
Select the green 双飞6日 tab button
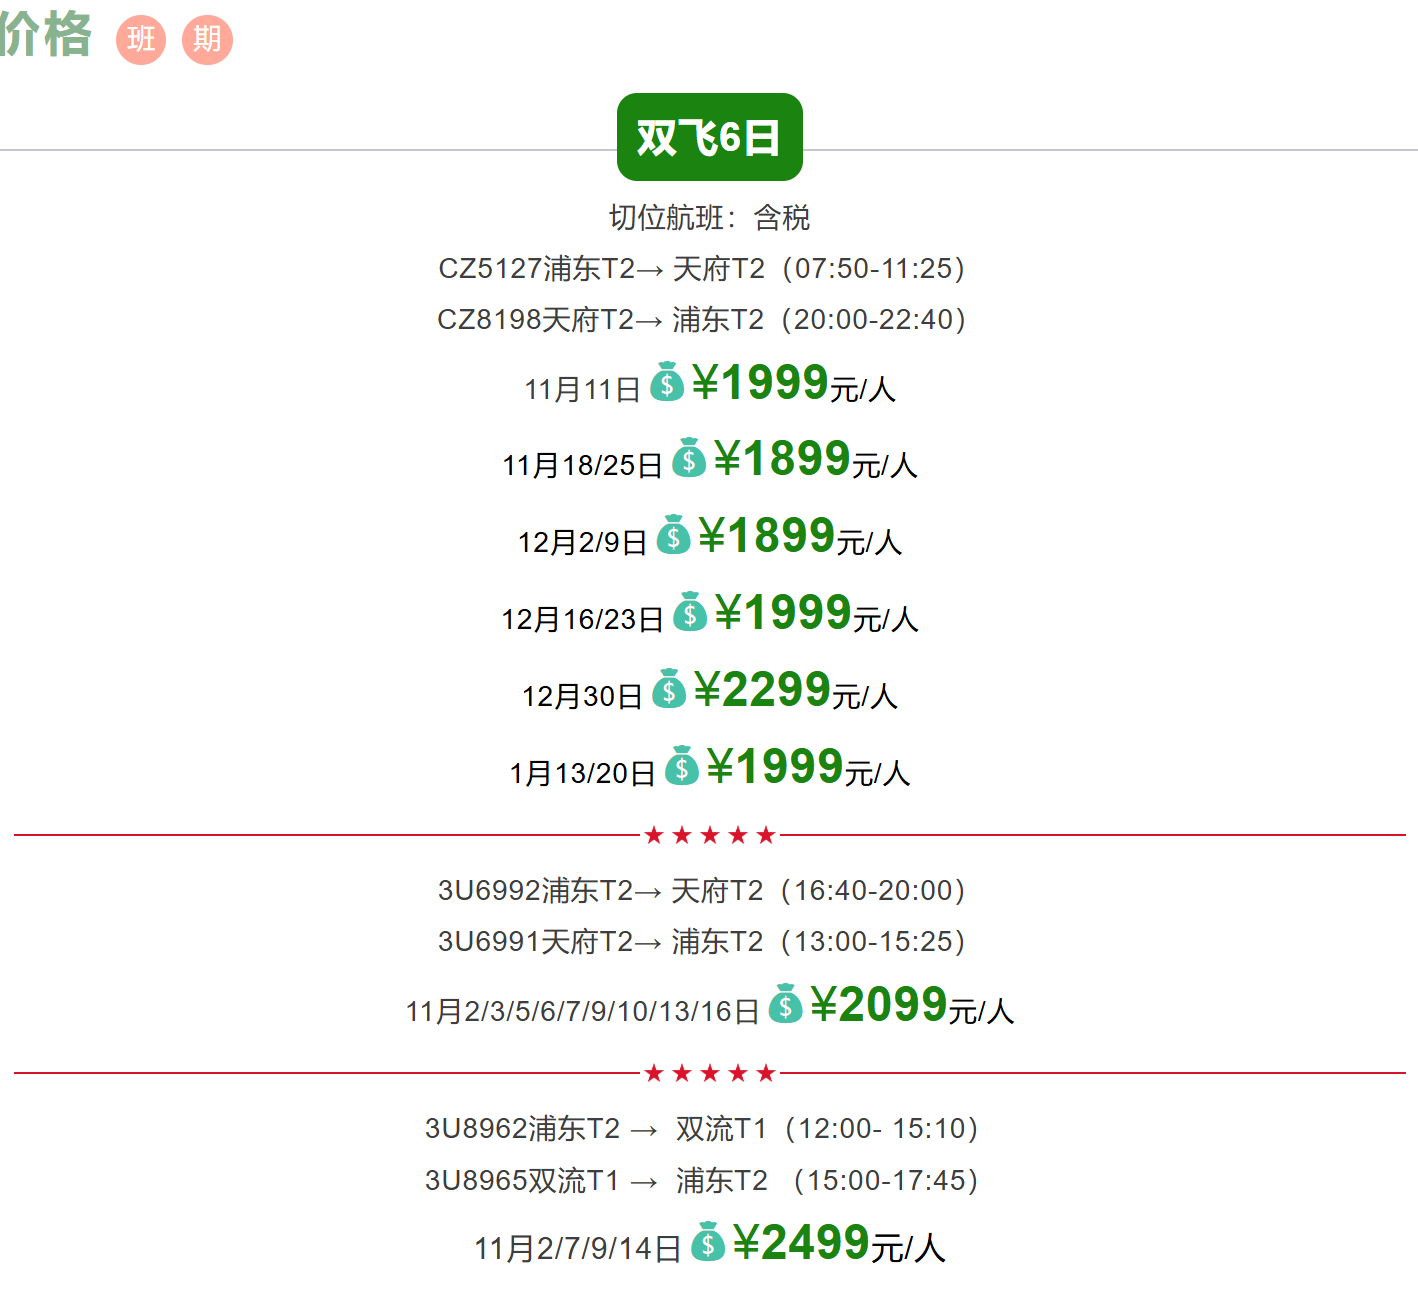coord(709,137)
